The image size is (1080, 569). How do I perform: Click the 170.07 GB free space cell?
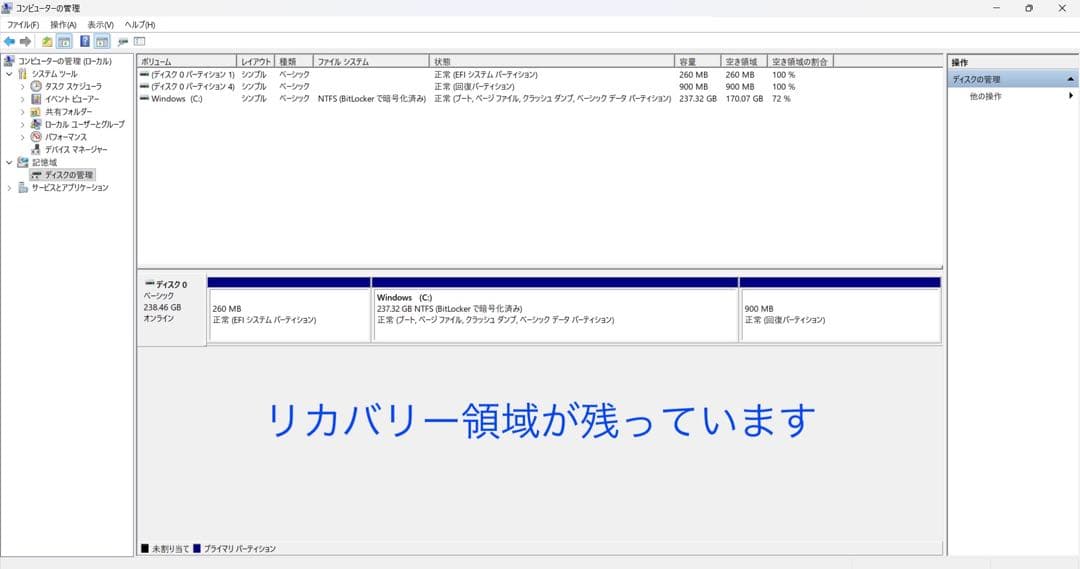click(x=744, y=99)
